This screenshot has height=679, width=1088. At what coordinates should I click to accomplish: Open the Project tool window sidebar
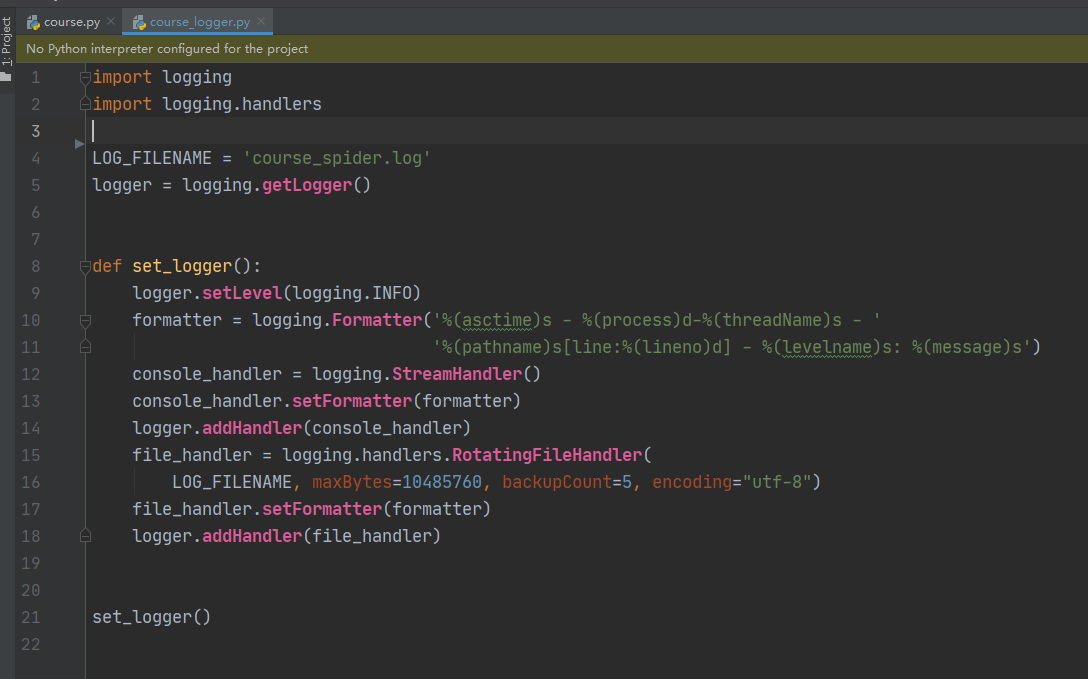click(x=6, y=42)
